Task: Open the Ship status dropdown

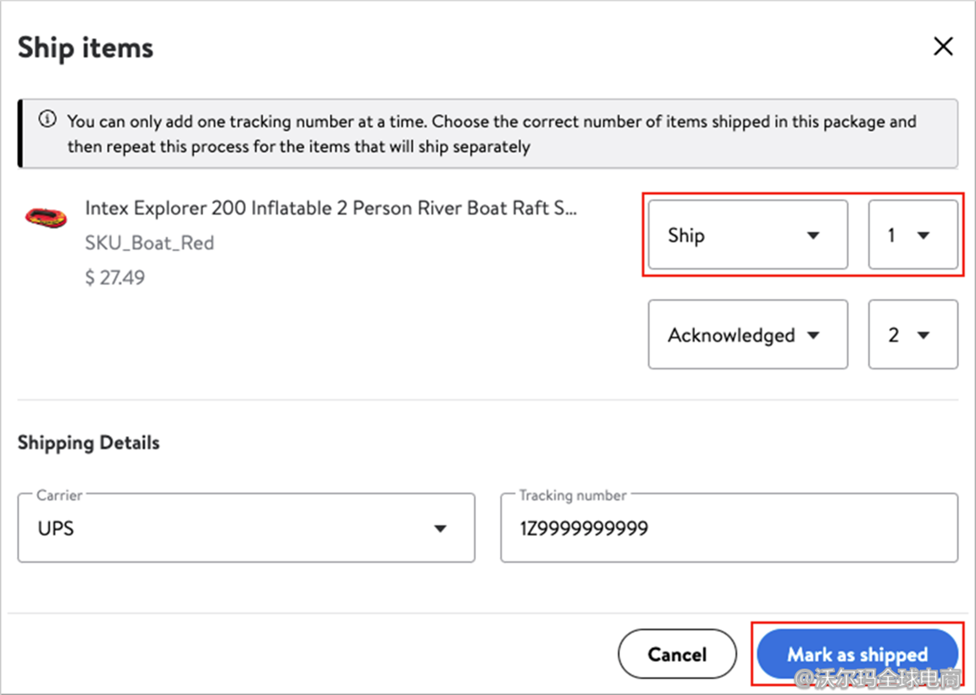Action: [x=747, y=236]
